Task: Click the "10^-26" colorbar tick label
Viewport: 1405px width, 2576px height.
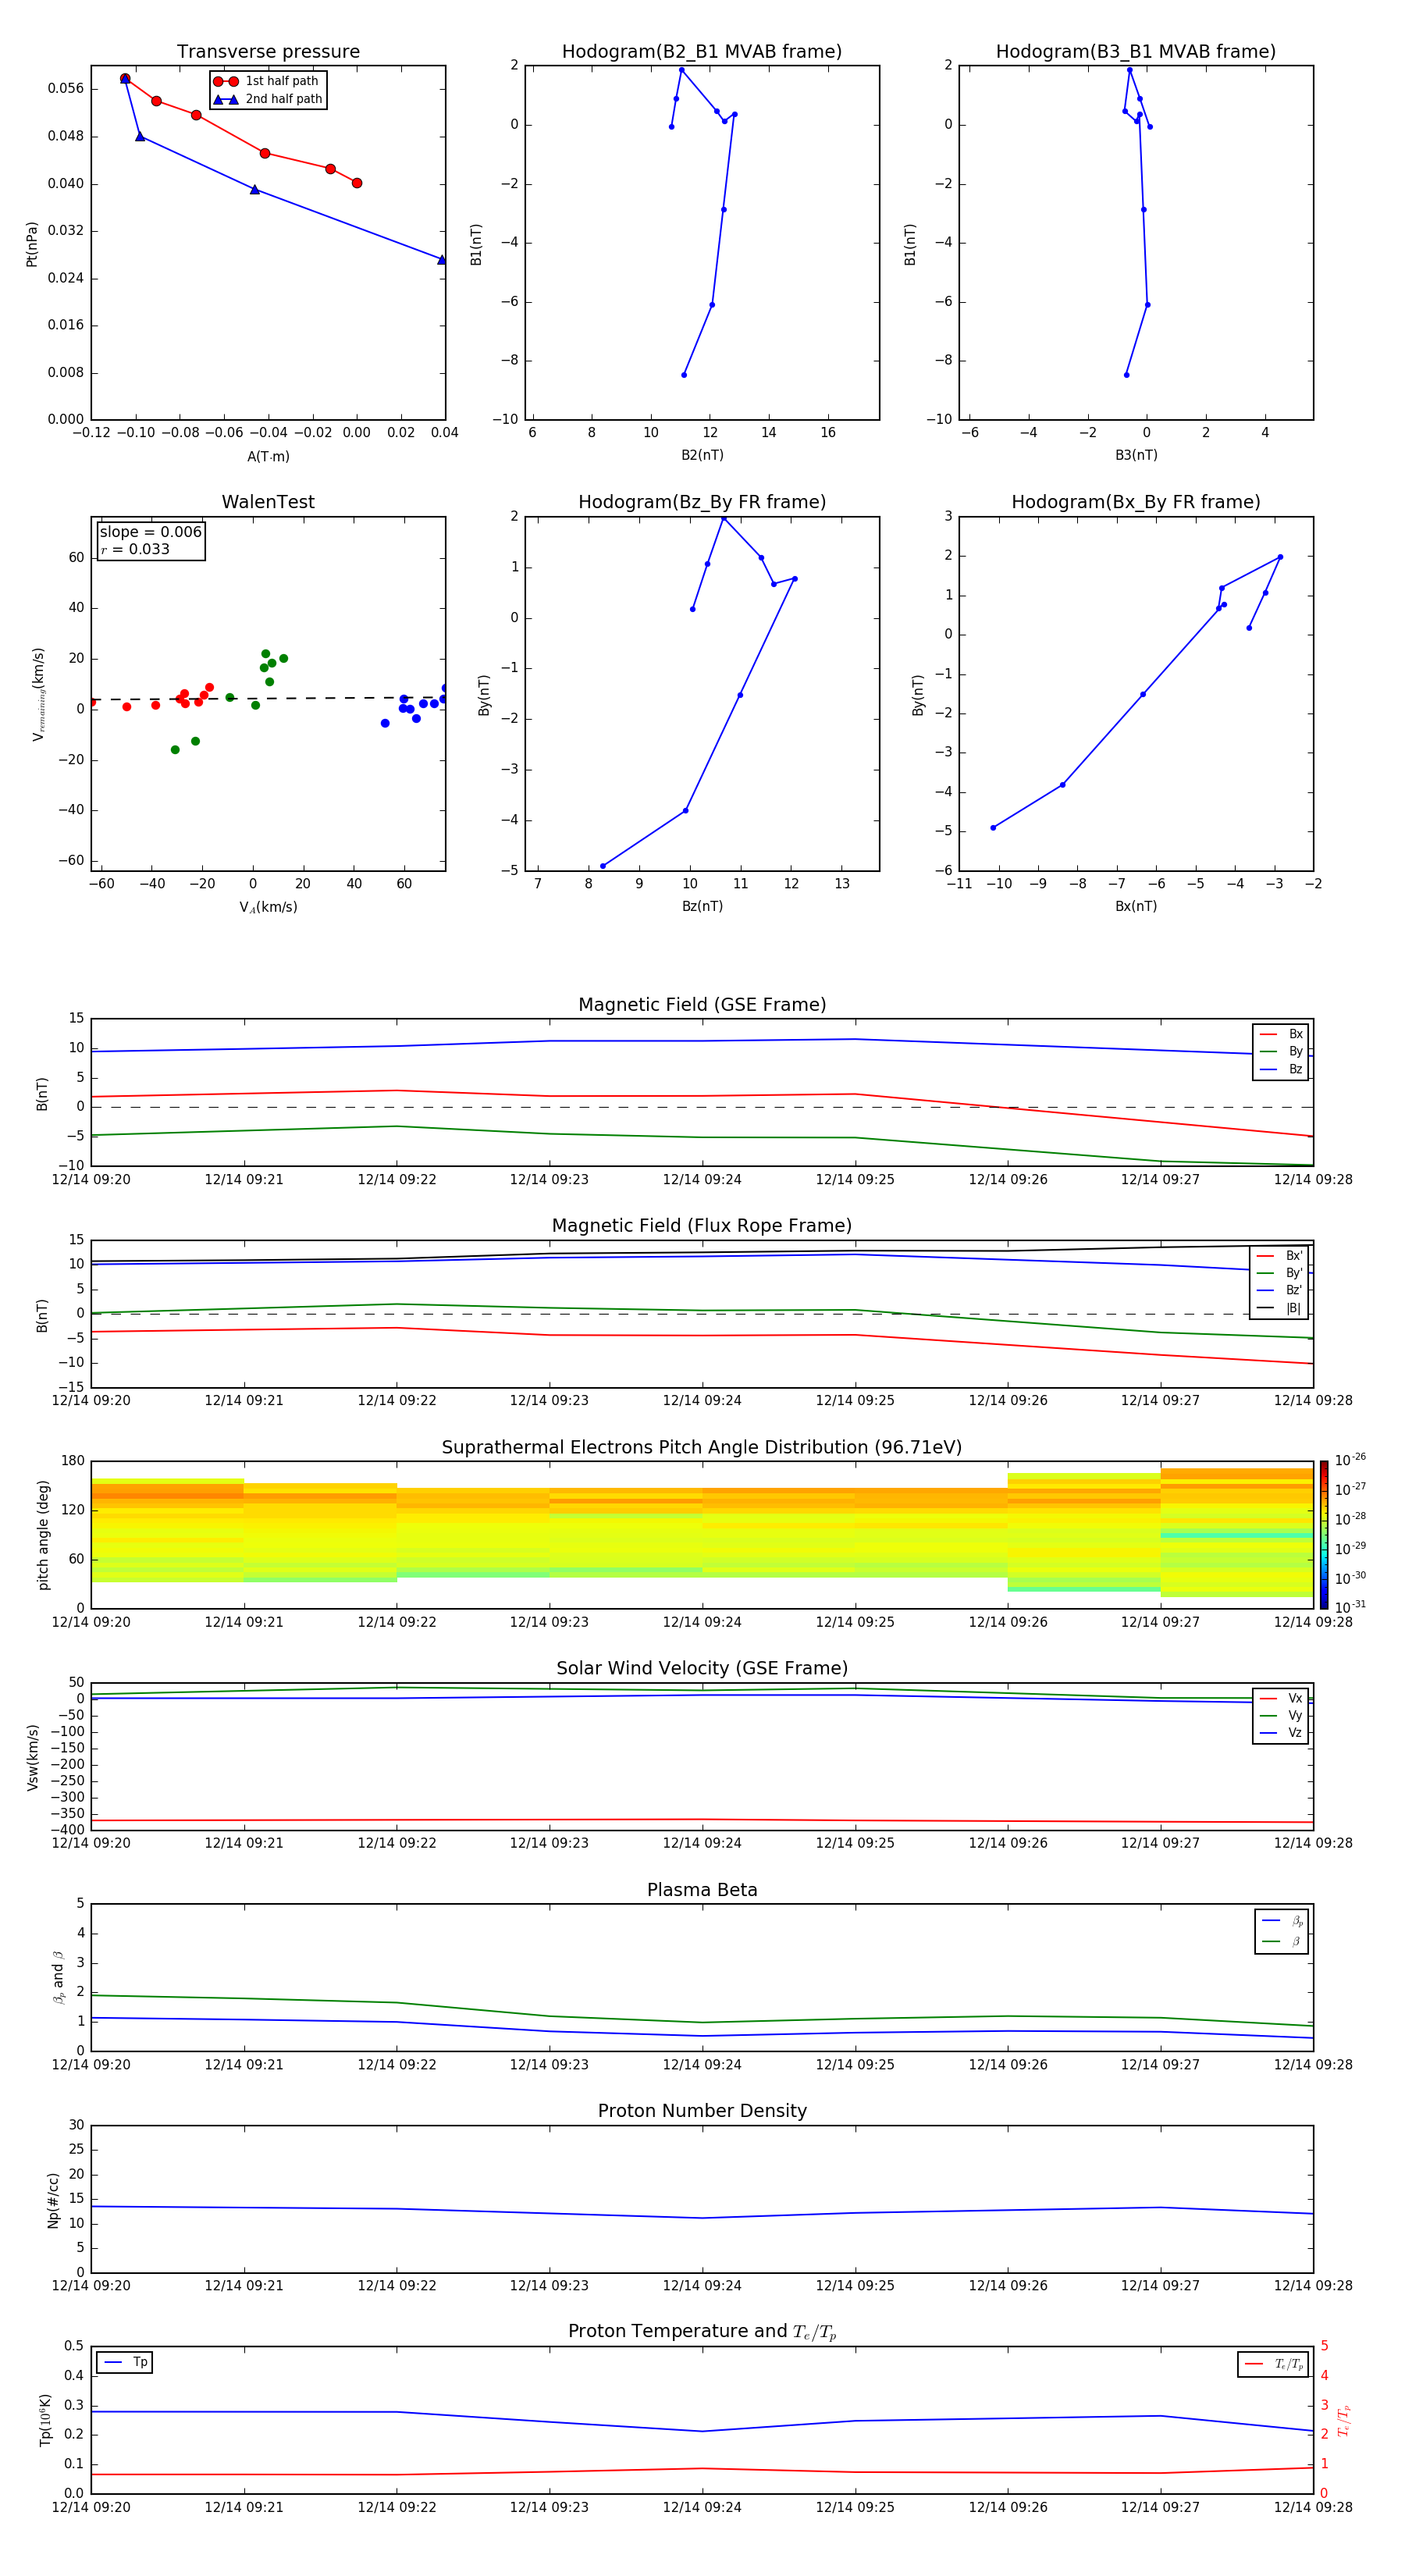Action: click(1350, 1460)
